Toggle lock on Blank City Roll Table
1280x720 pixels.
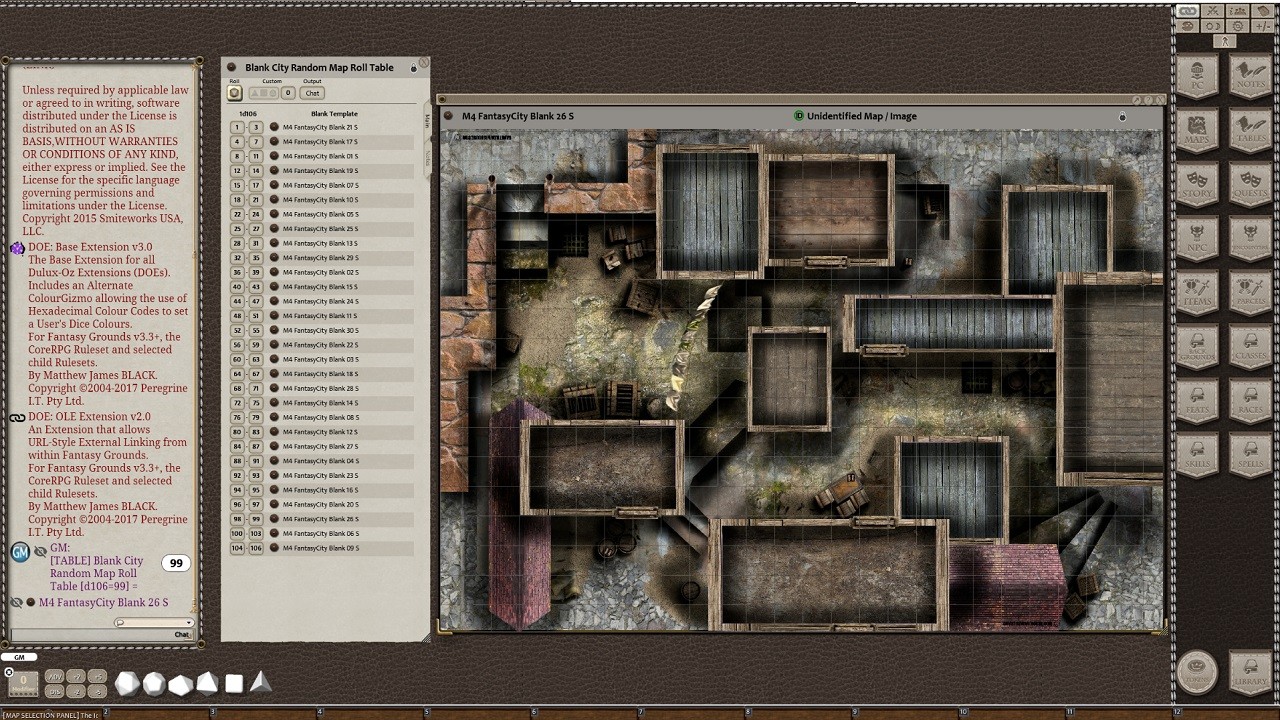[x=414, y=68]
